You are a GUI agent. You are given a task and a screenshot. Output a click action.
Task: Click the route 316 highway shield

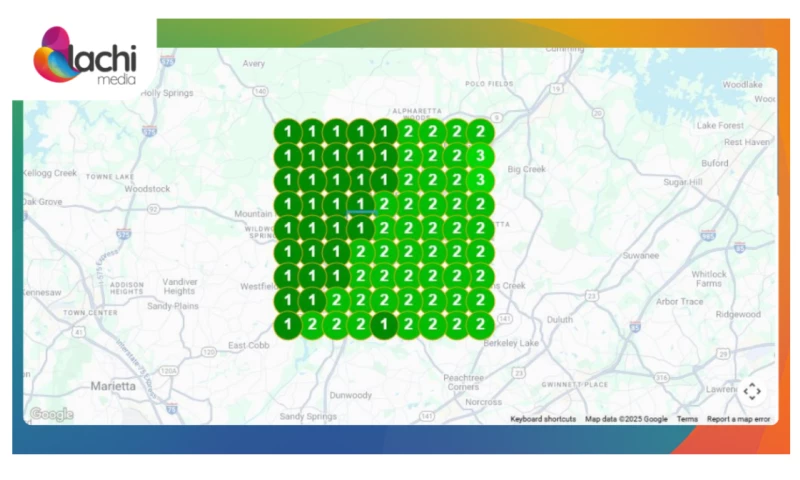662,378
